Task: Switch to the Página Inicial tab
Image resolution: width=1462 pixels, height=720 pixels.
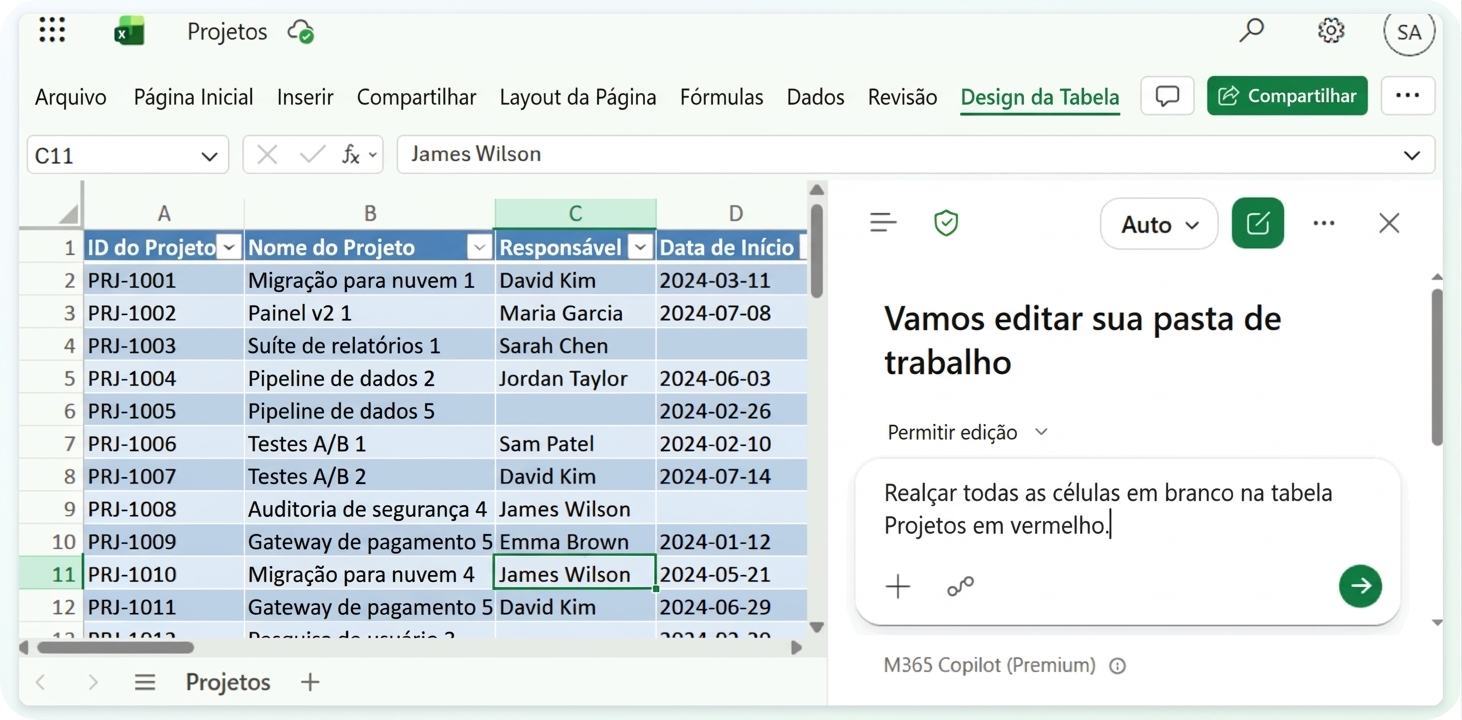Action: [193, 97]
